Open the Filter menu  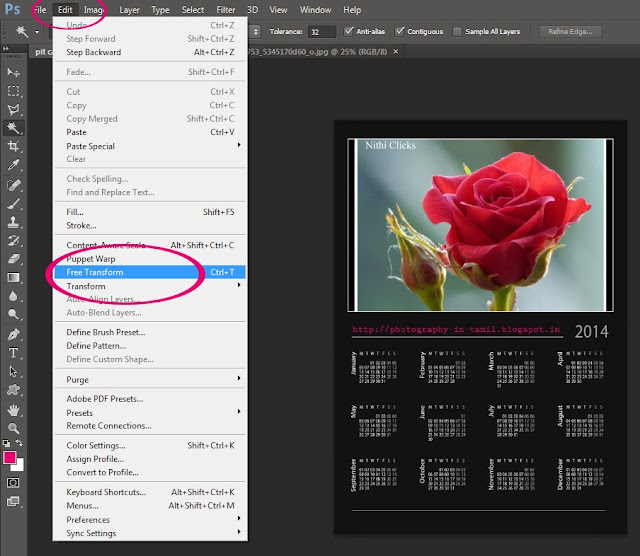tap(226, 10)
